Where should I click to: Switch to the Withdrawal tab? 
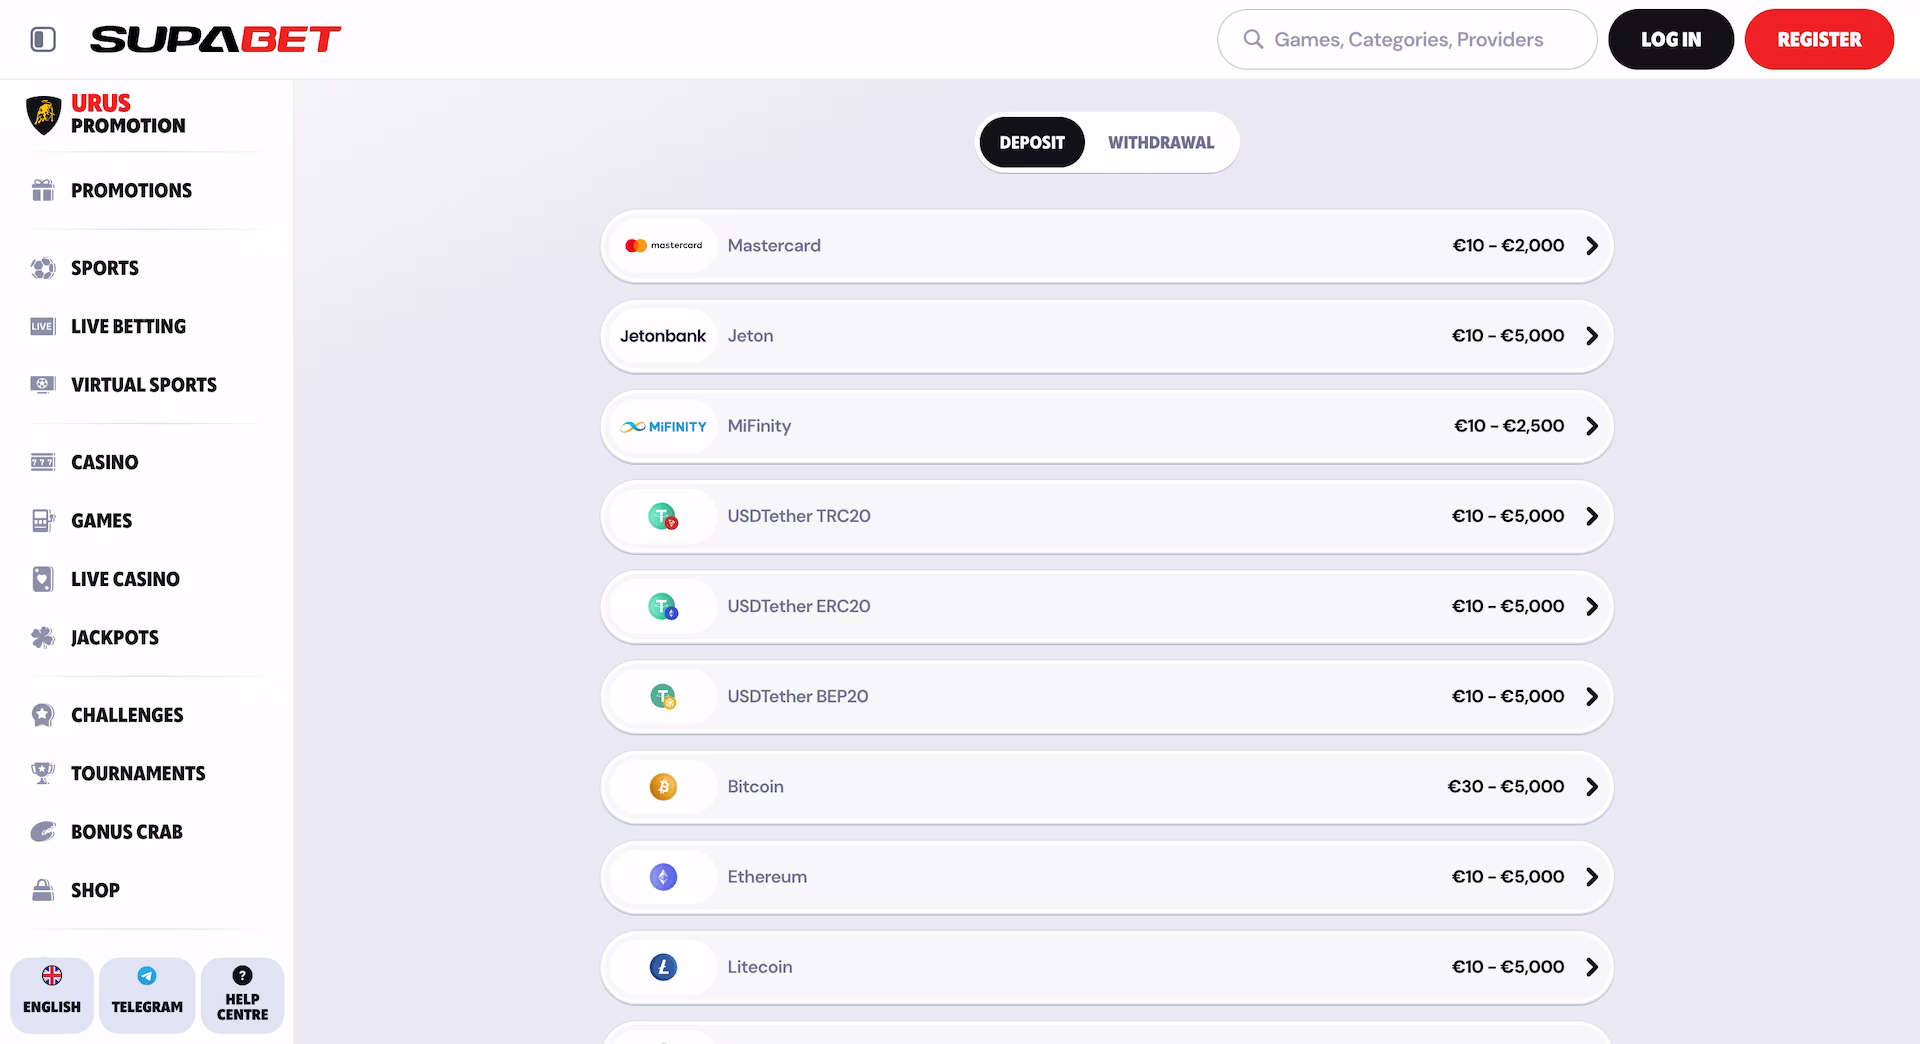(1161, 142)
